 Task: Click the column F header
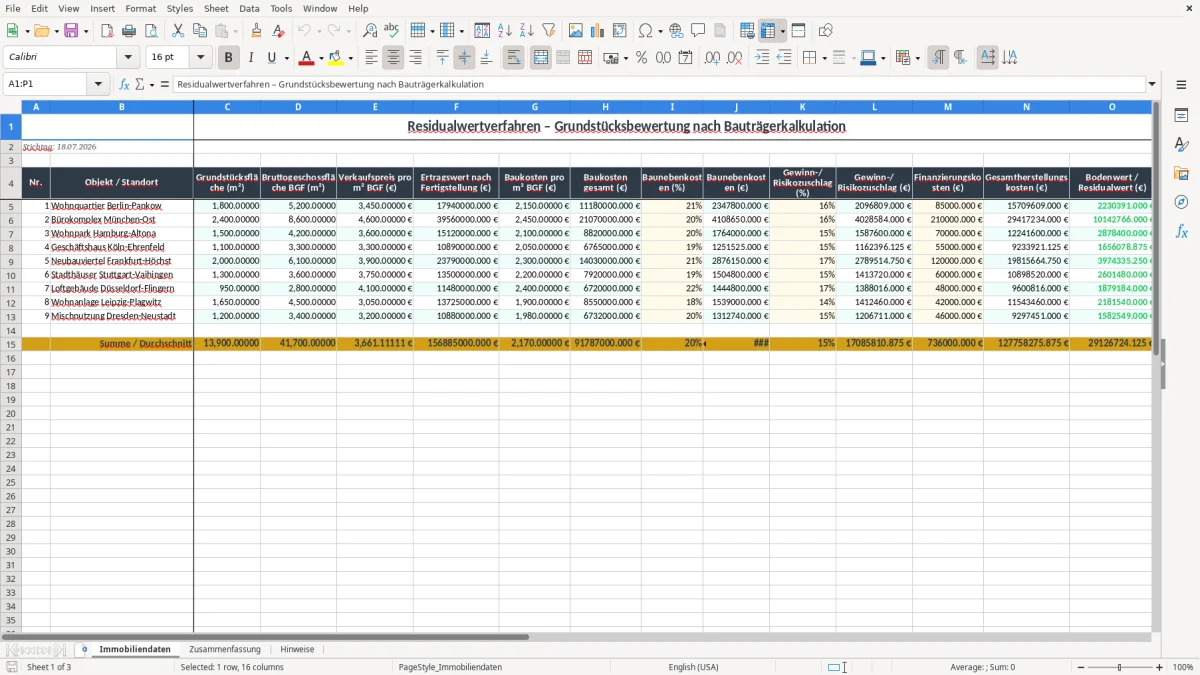(x=456, y=106)
